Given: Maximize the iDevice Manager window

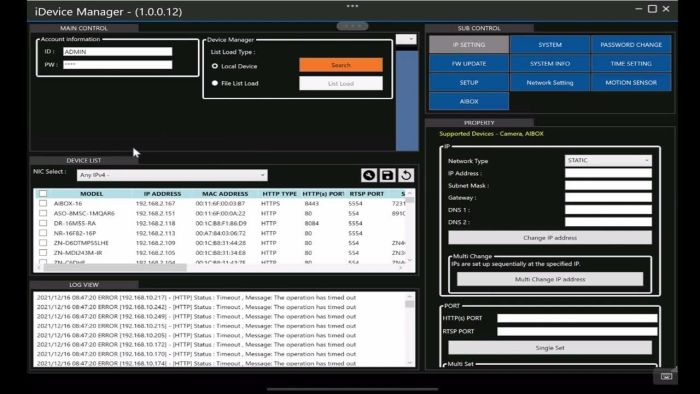Looking at the screenshot, I should coord(652,8).
